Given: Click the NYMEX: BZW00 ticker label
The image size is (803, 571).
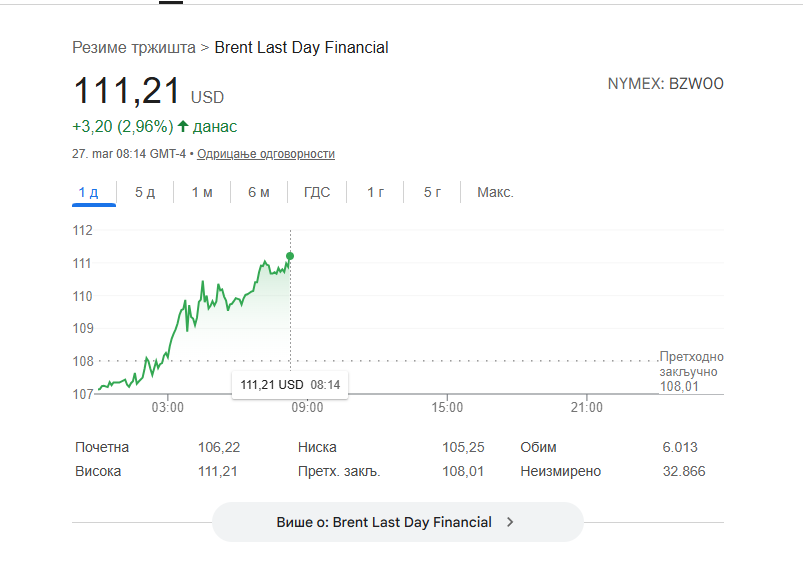Looking at the screenshot, I should tap(665, 84).
